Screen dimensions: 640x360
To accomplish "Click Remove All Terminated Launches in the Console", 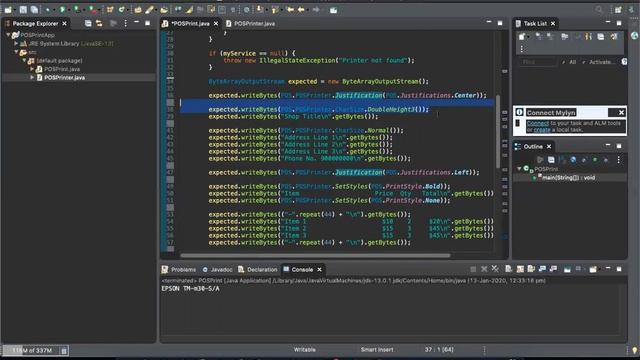I will (x=495, y=269).
